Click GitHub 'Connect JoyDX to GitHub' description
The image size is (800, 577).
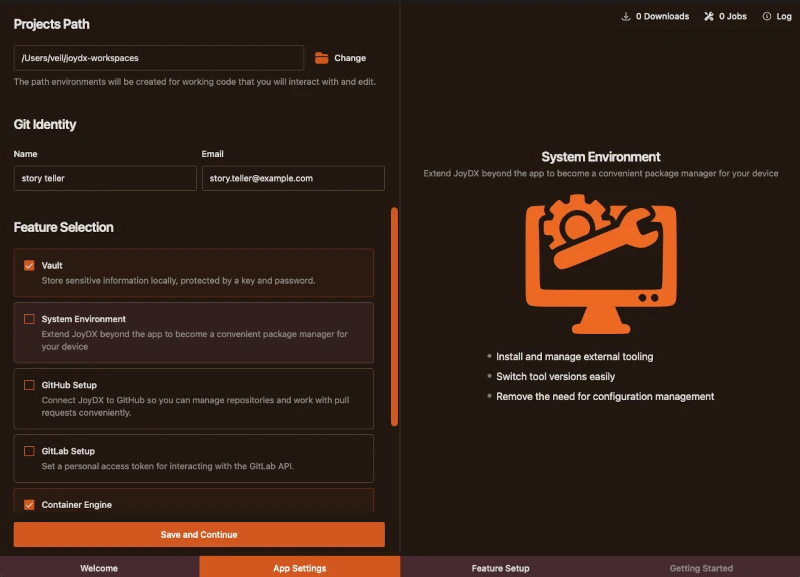(x=195, y=406)
